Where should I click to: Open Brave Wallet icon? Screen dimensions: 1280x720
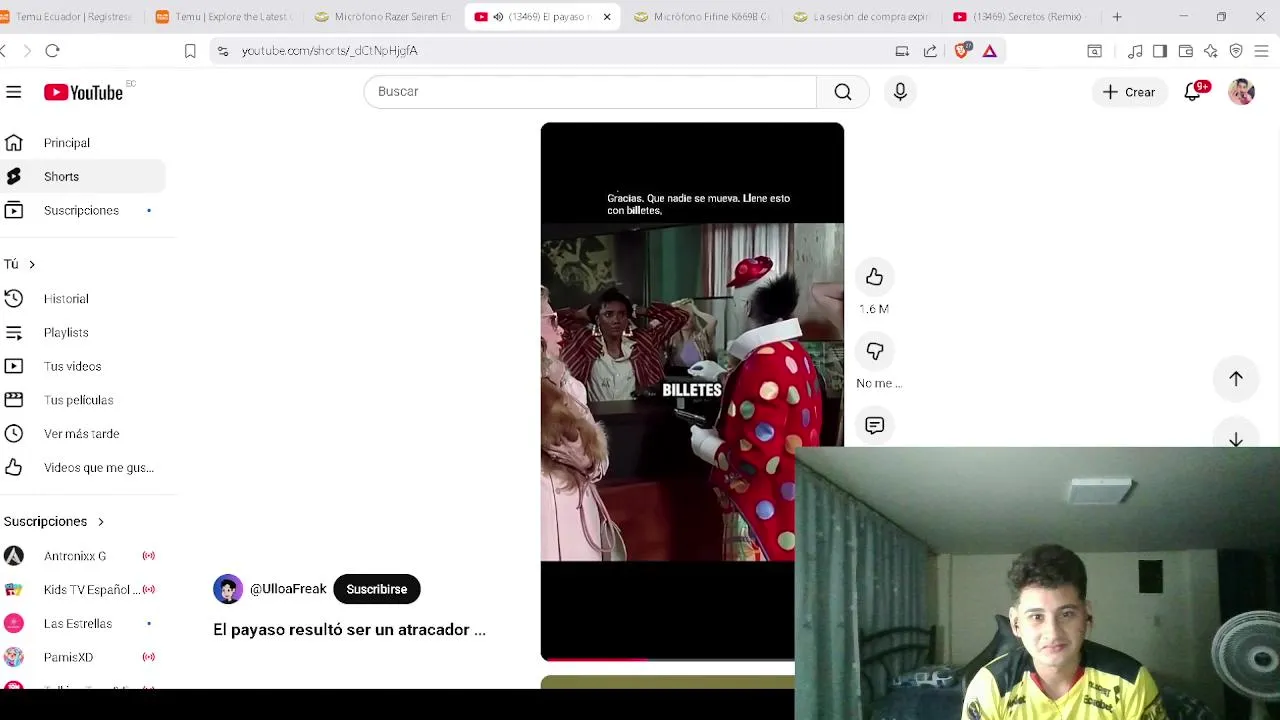pyautogui.click(x=1186, y=51)
